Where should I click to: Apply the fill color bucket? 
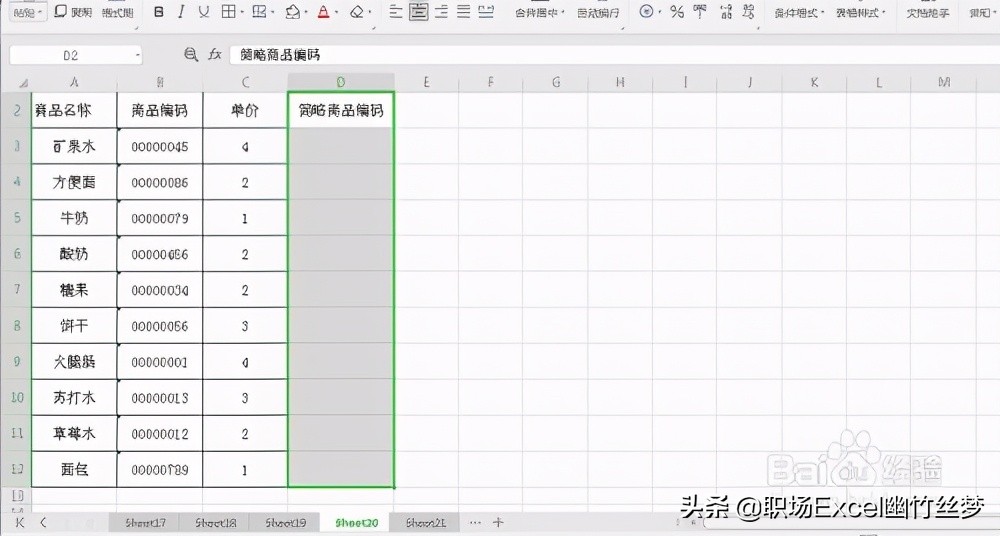(293, 11)
